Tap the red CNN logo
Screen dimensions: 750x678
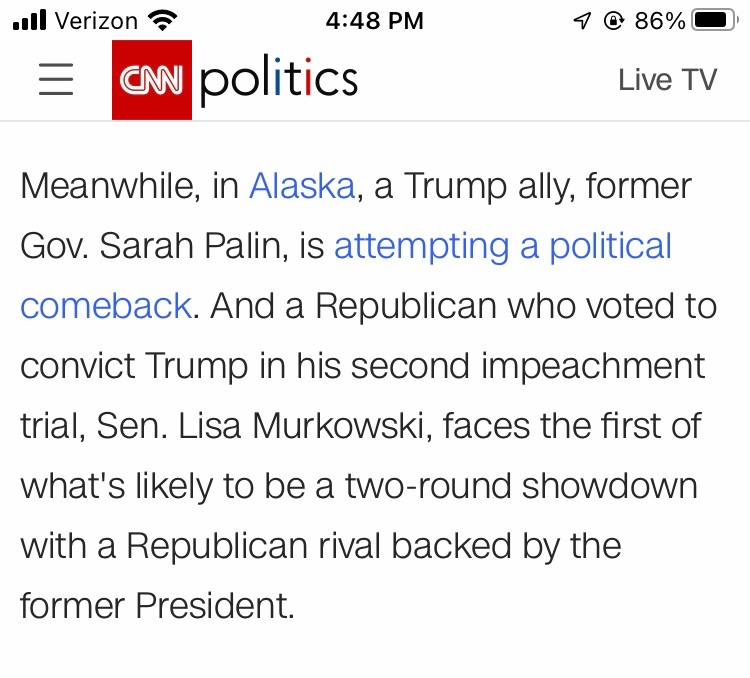point(151,80)
